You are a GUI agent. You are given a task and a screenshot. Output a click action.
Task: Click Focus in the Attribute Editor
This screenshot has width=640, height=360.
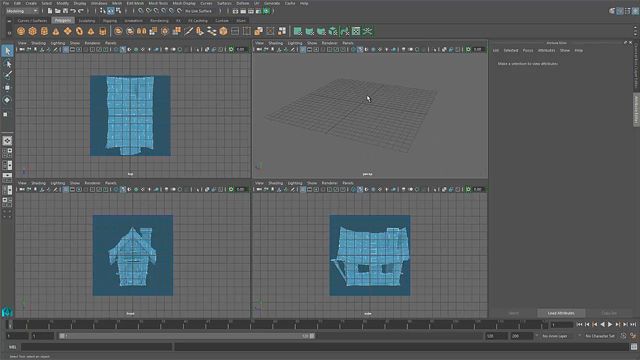point(528,50)
